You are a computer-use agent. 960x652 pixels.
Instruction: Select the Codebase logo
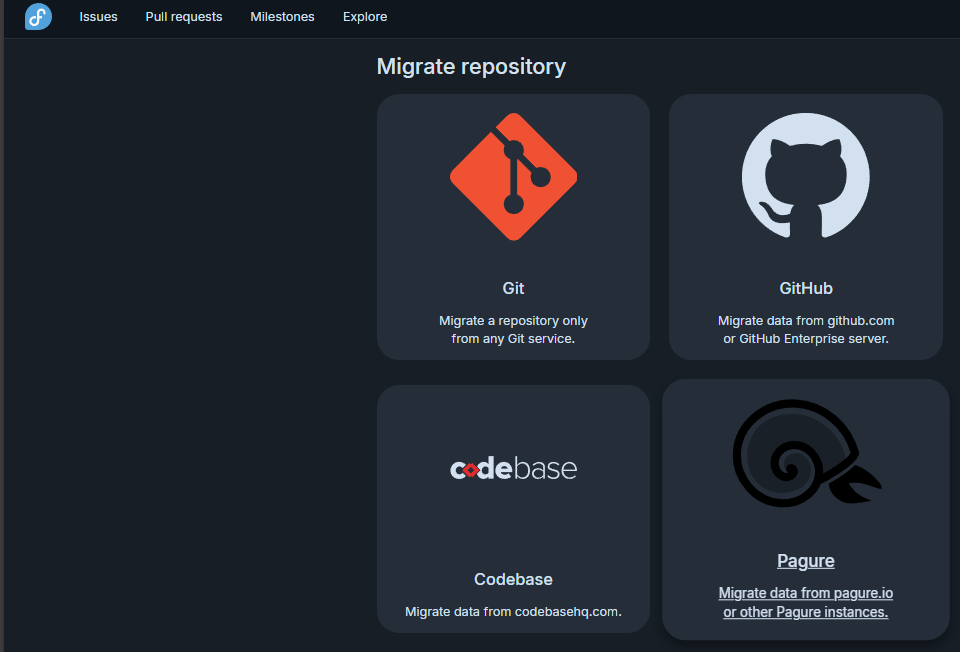[x=512, y=467]
